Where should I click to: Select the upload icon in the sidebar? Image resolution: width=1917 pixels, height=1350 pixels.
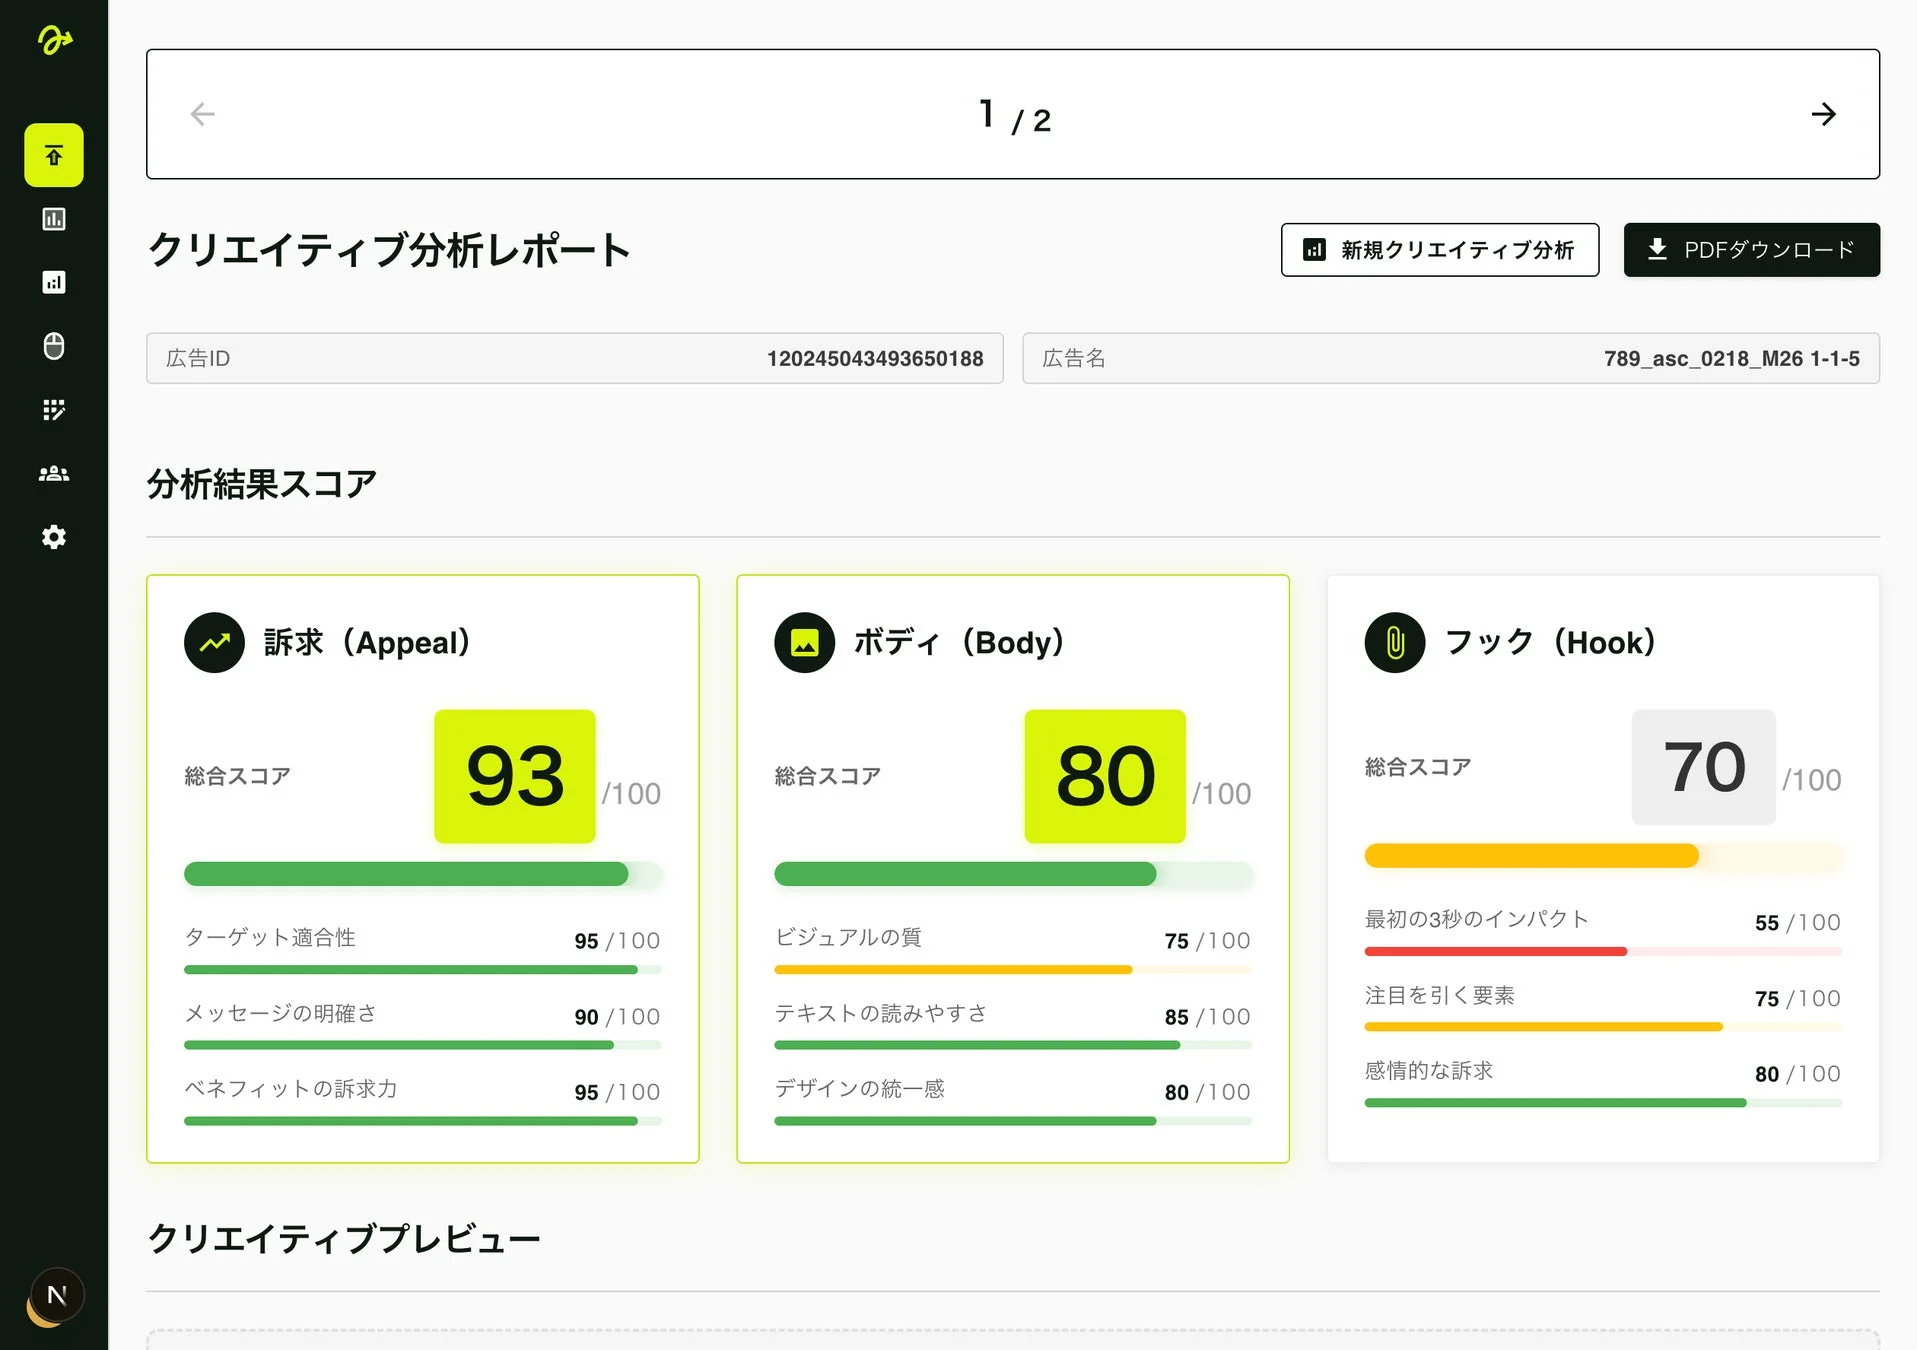pyautogui.click(x=53, y=155)
